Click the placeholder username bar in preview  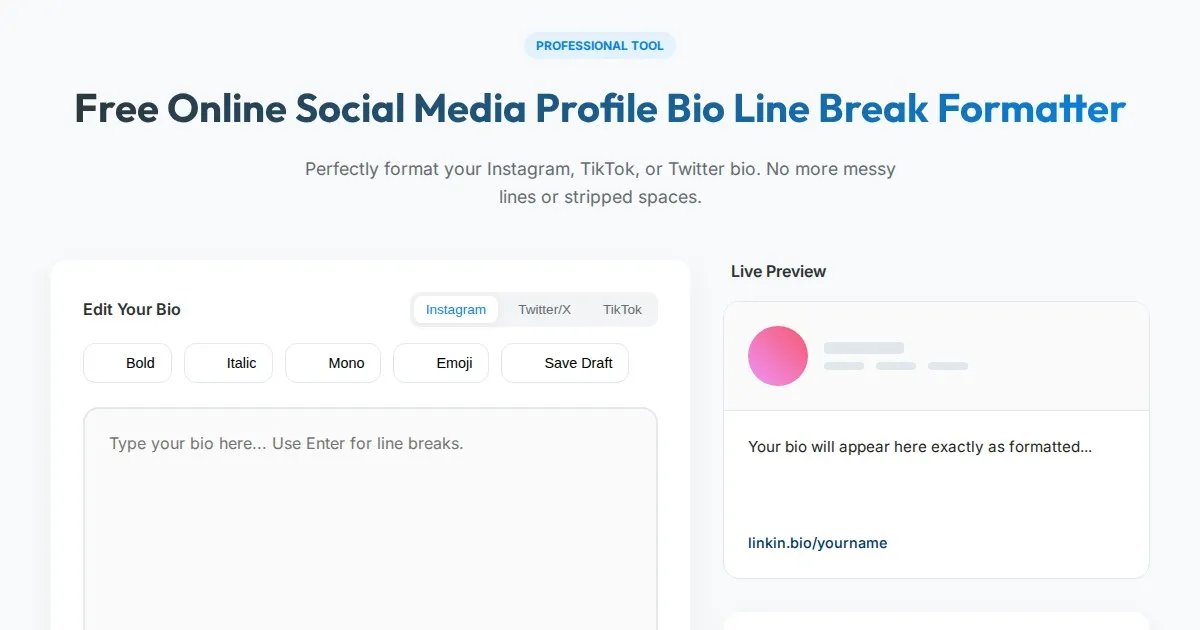[863, 348]
